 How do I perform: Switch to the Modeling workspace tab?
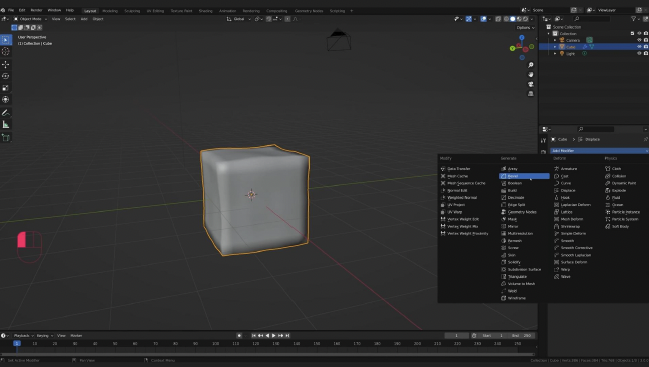point(110,11)
